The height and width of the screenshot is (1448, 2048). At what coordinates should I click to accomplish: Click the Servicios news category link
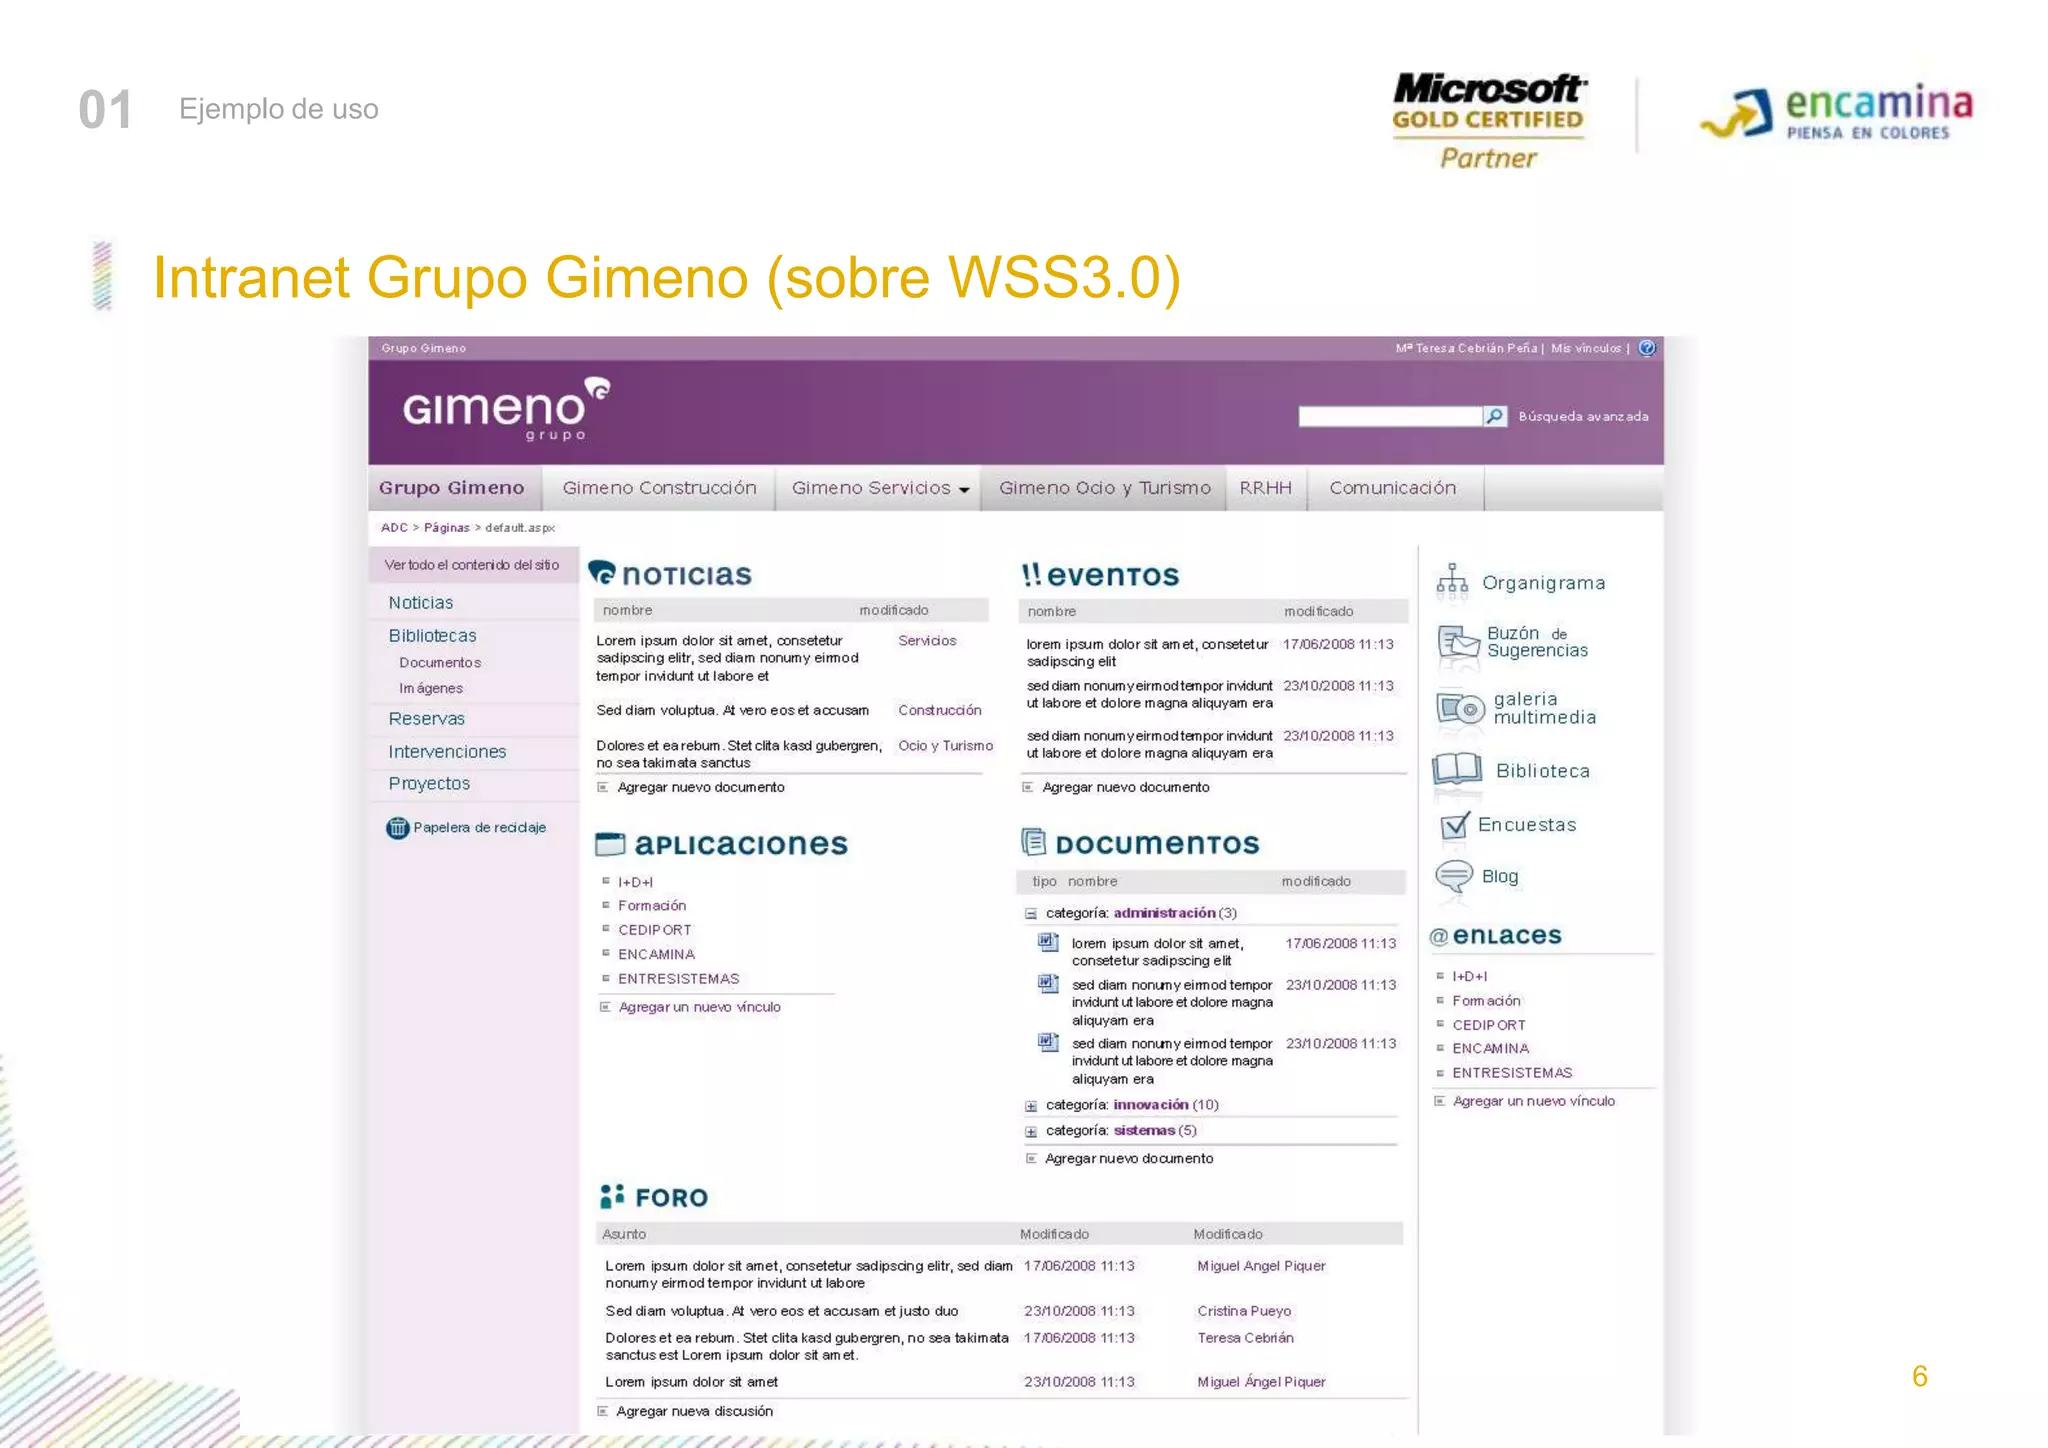[x=927, y=641]
